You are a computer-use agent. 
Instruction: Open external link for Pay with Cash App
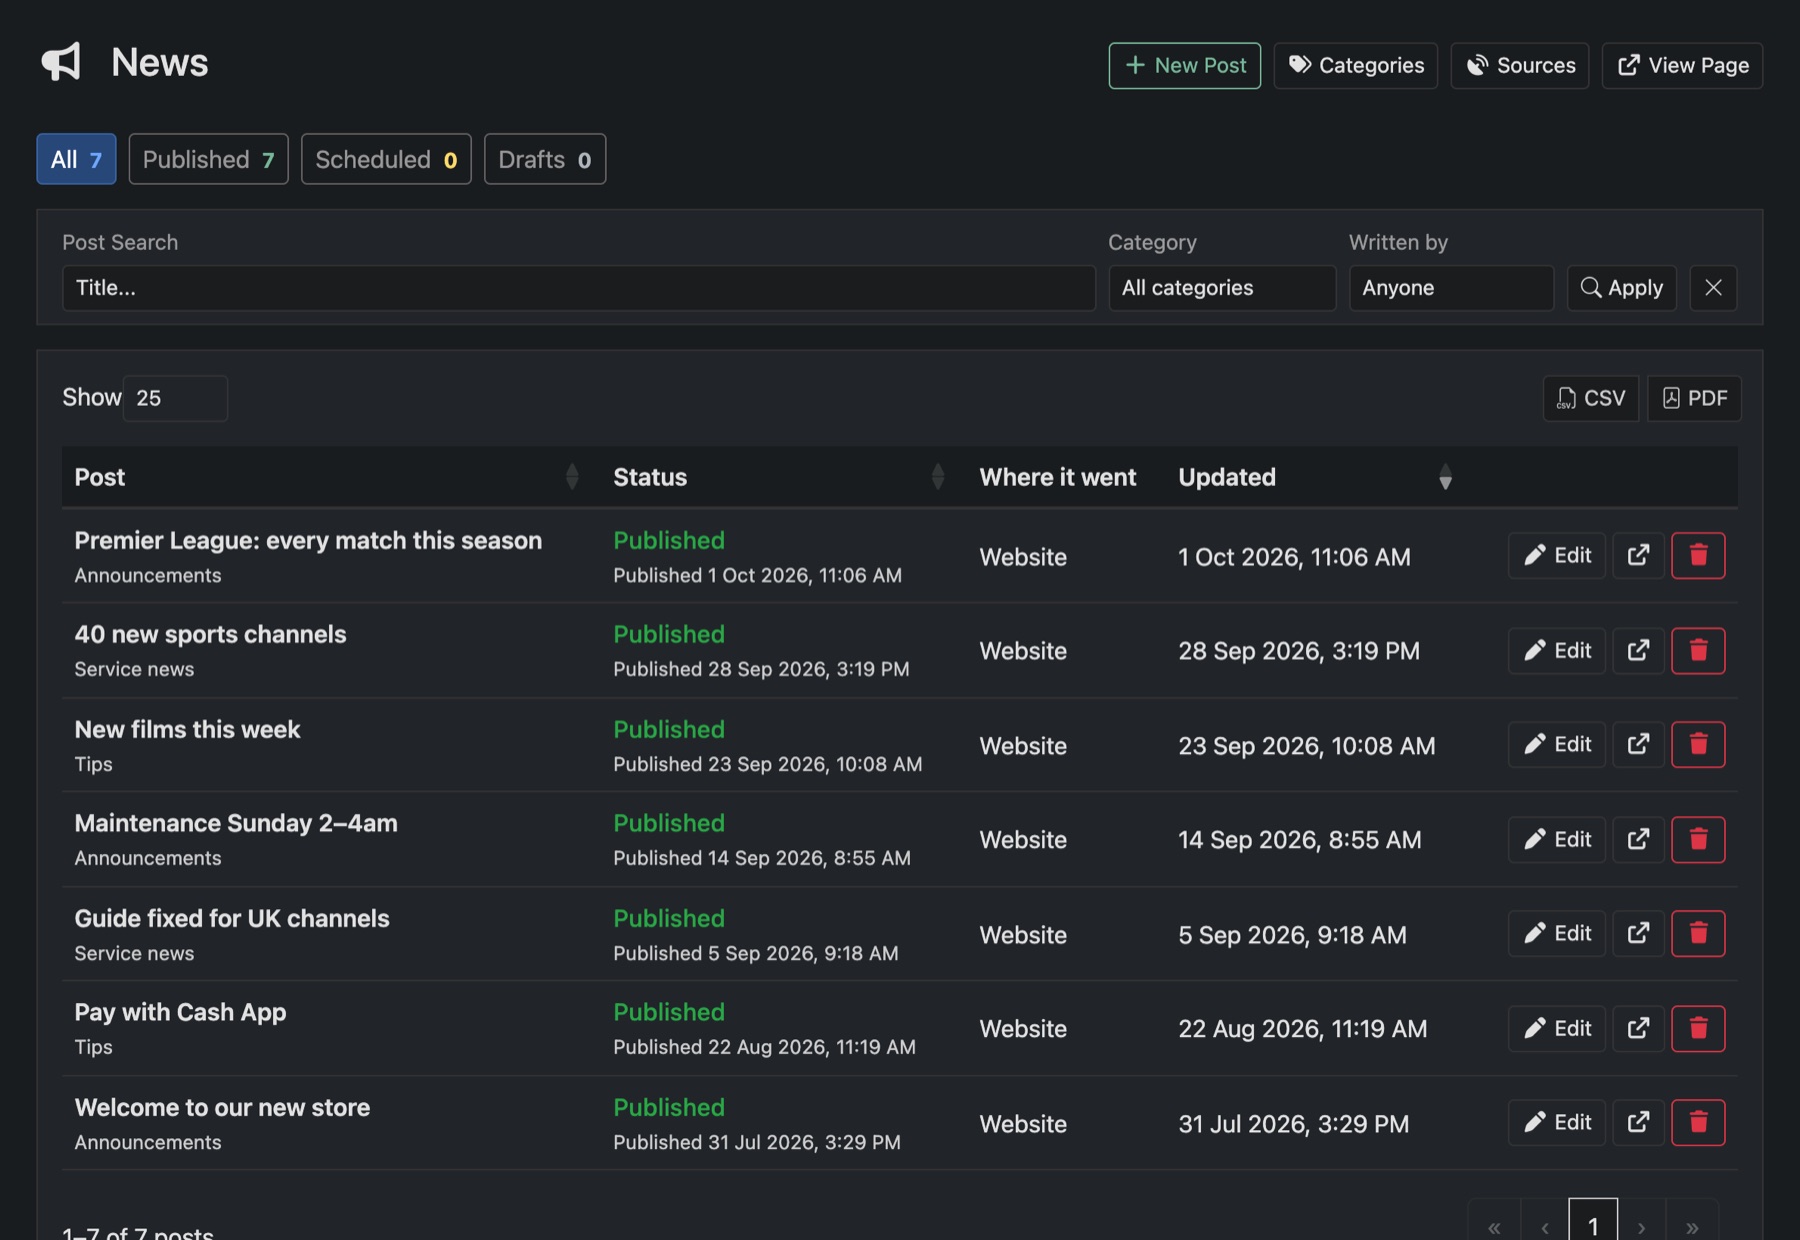coord(1638,1028)
